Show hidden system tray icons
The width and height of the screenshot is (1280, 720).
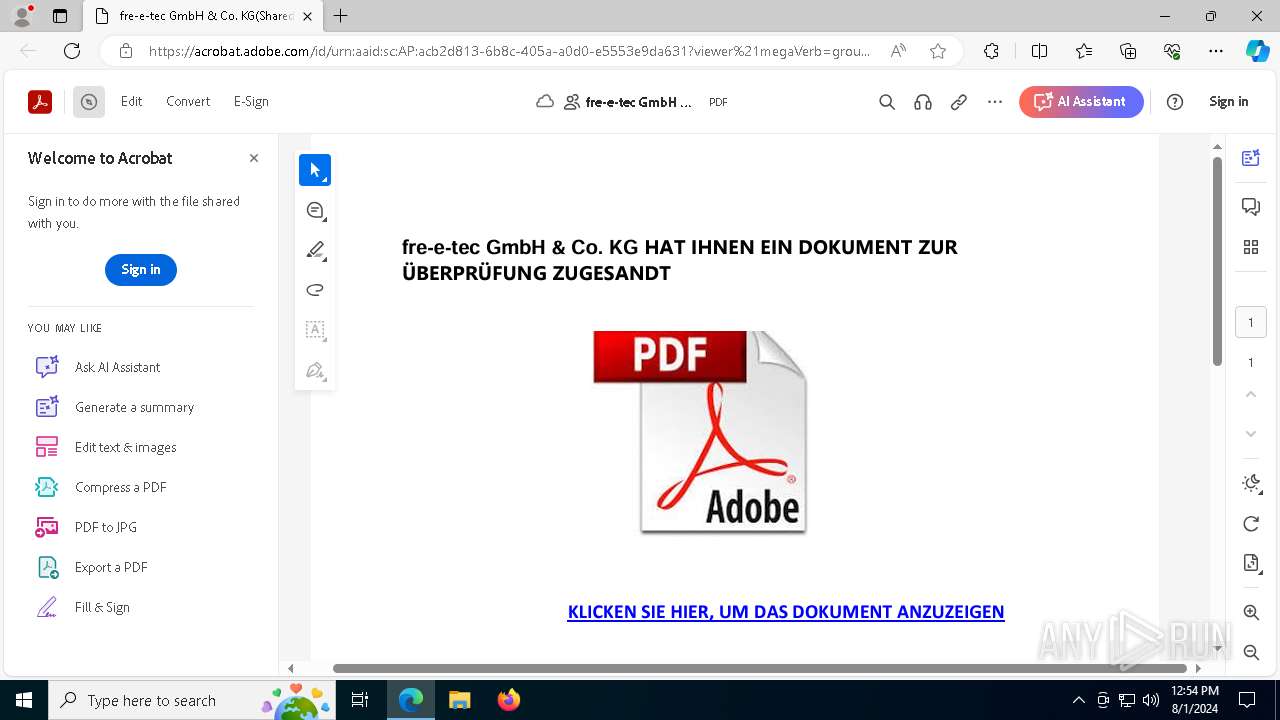tap(1078, 700)
